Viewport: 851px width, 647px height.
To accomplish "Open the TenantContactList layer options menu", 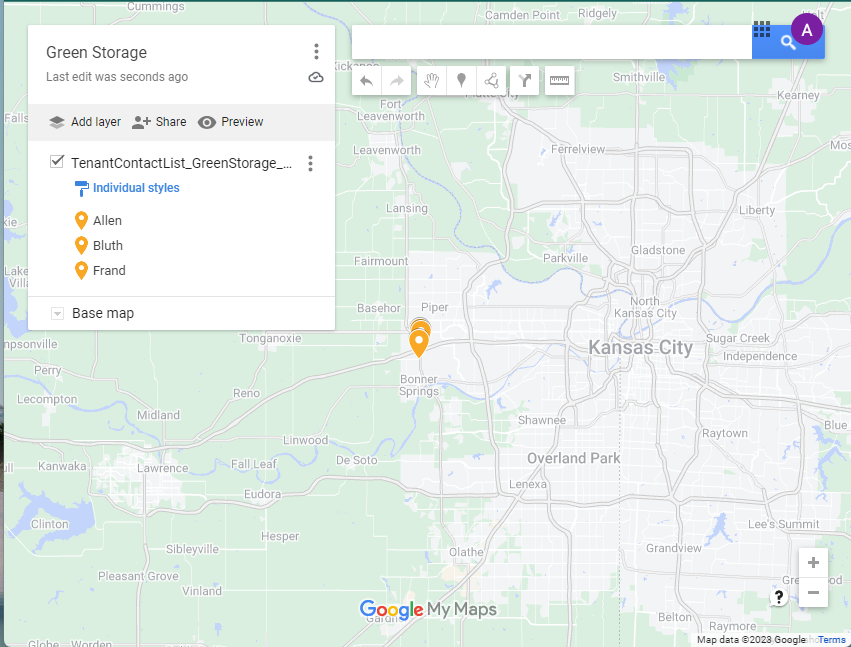I will (x=310, y=163).
